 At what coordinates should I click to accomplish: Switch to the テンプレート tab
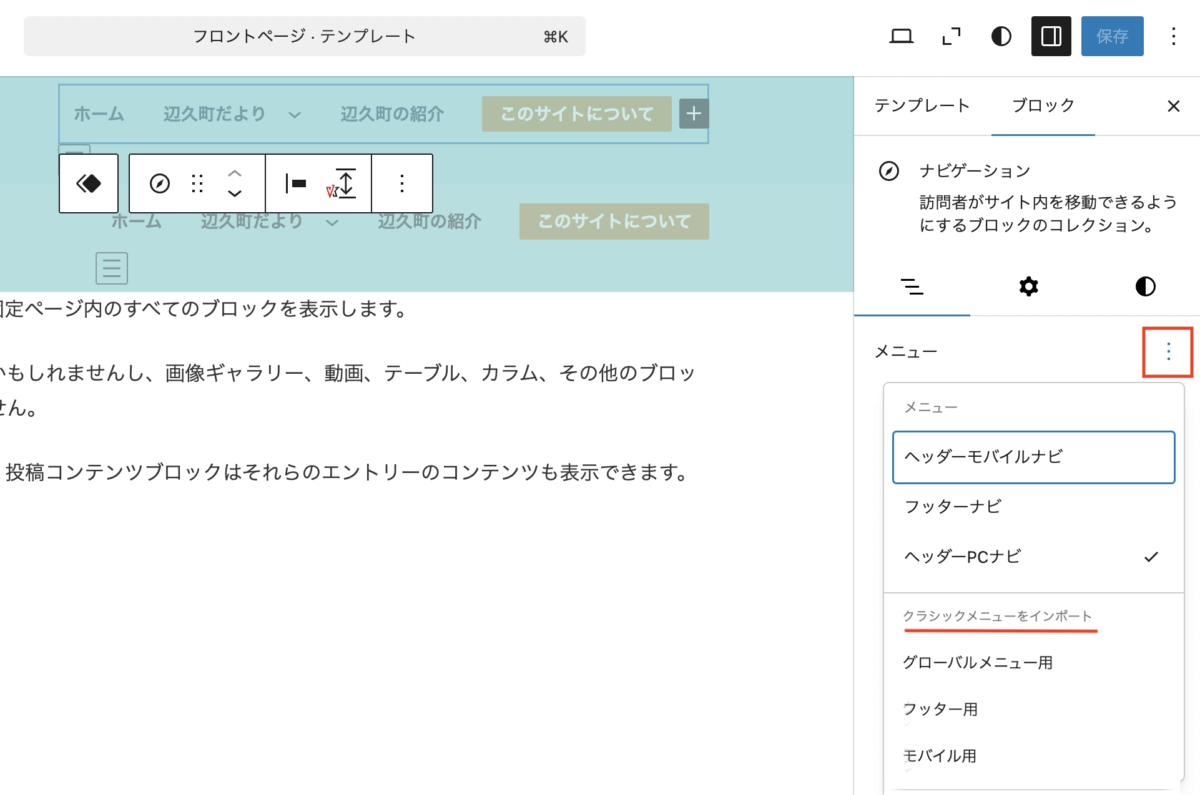pyautogui.click(x=922, y=105)
